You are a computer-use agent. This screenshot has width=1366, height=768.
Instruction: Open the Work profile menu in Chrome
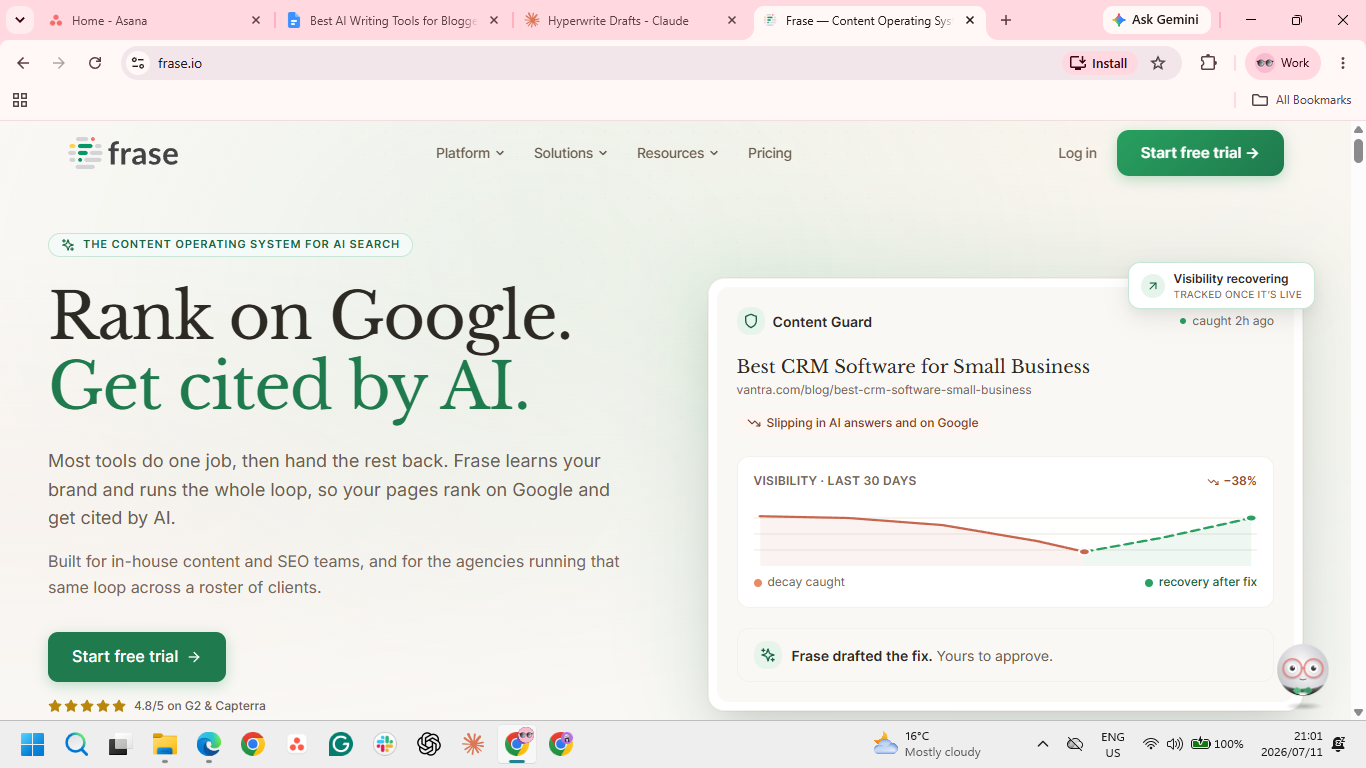pos(1283,63)
